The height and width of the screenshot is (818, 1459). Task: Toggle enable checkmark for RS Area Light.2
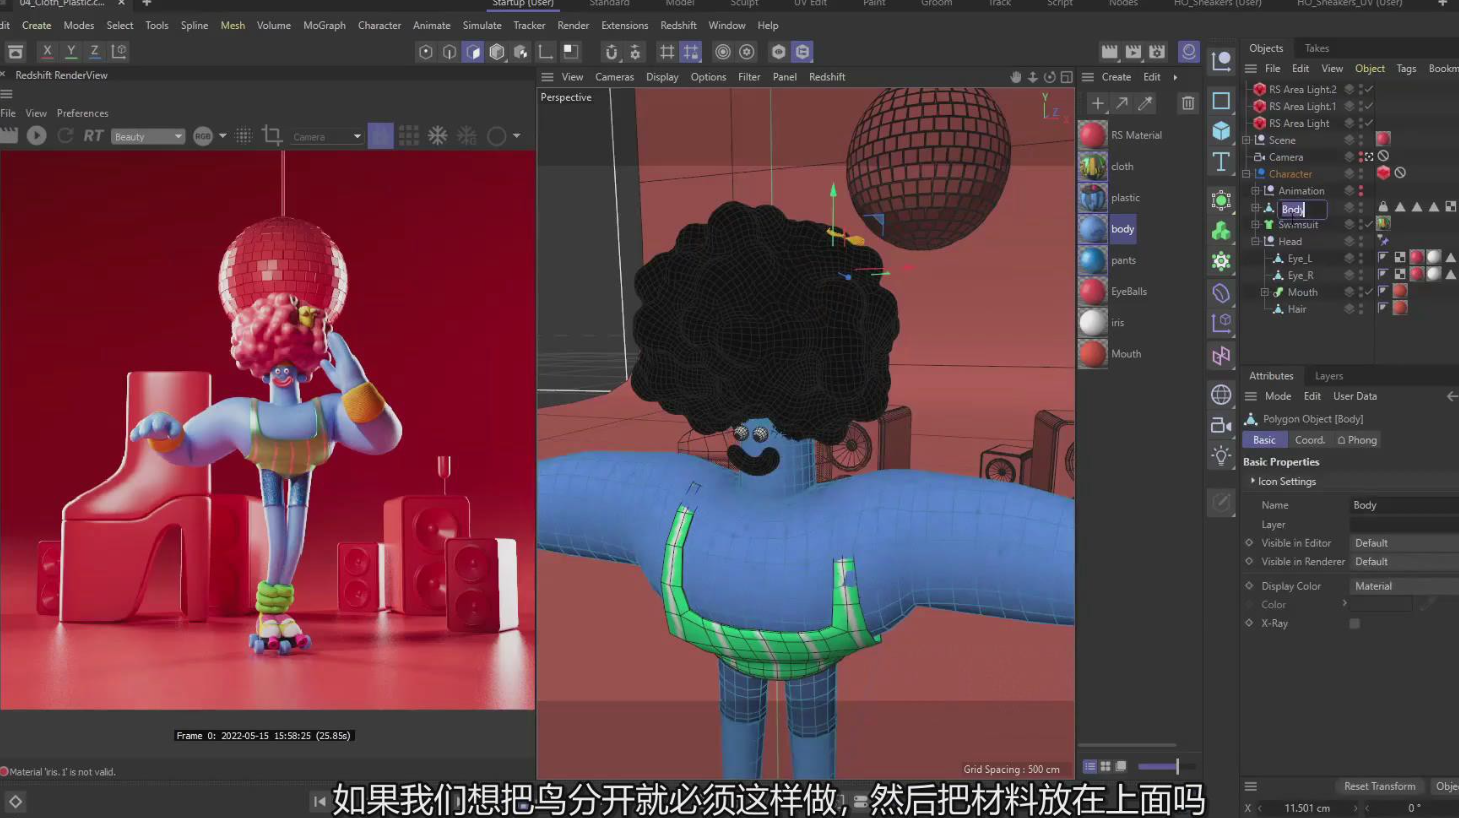[x=1368, y=89]
